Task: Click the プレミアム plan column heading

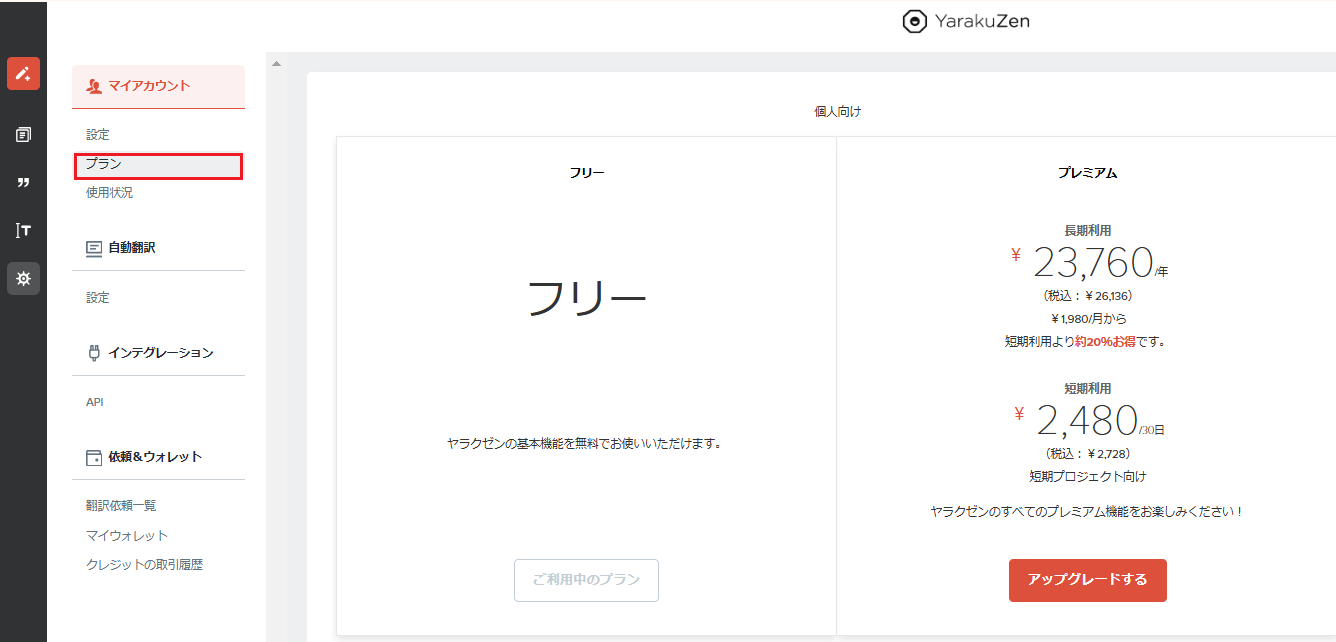Action: [x=1087, y=173]
